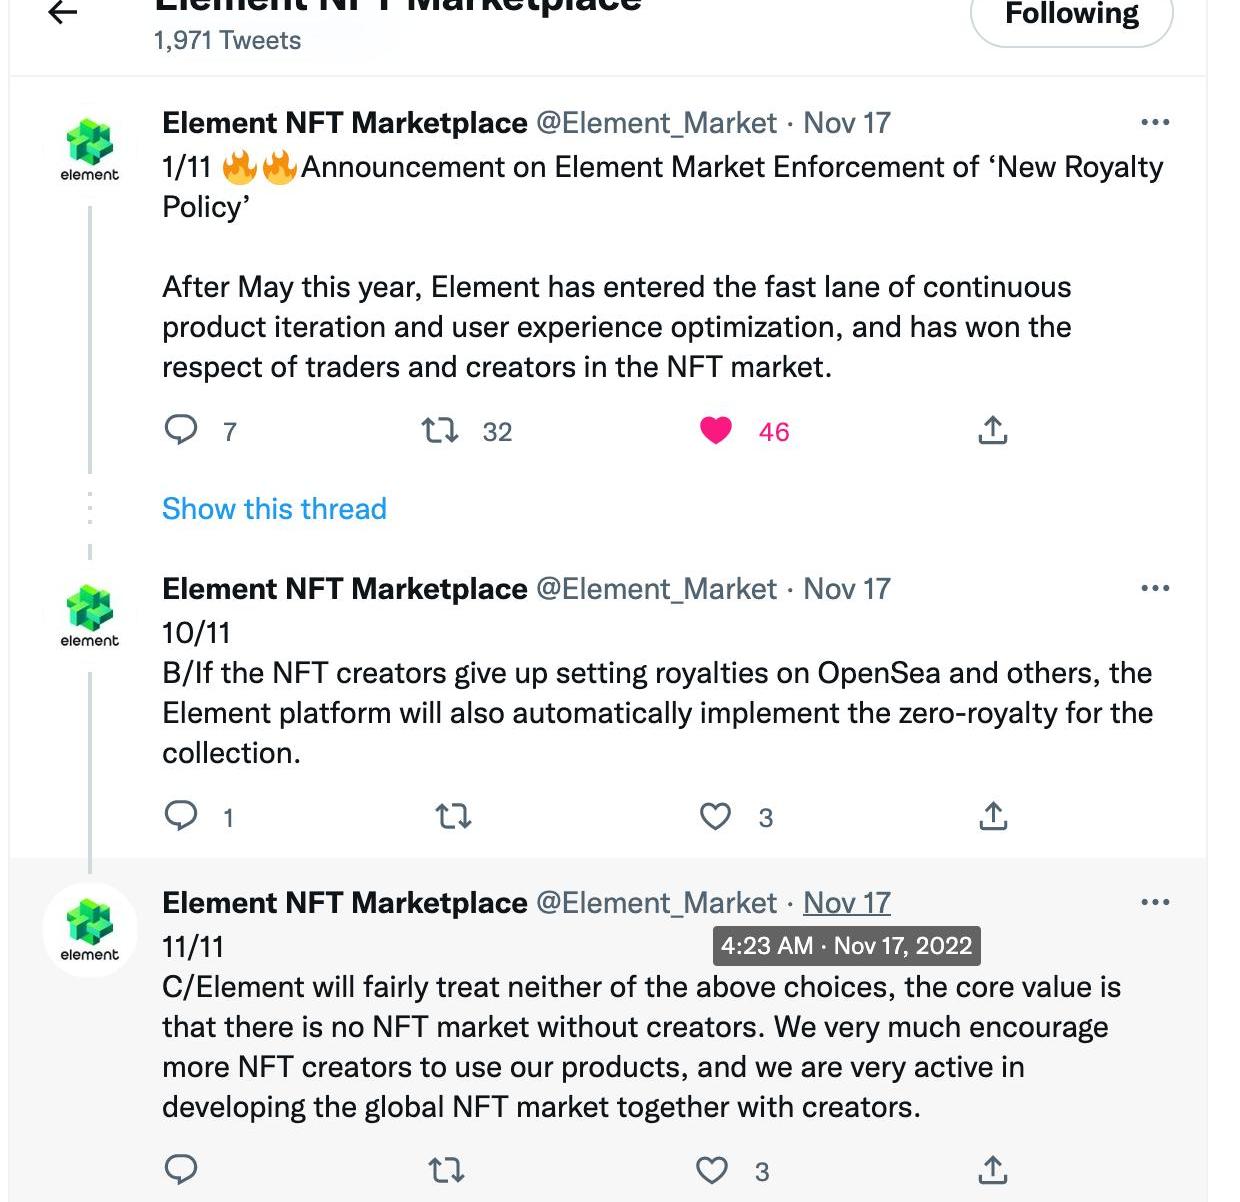Reply to the 10/11 tweet
The image size is (1240, 1202).
[x=180, y=817]
